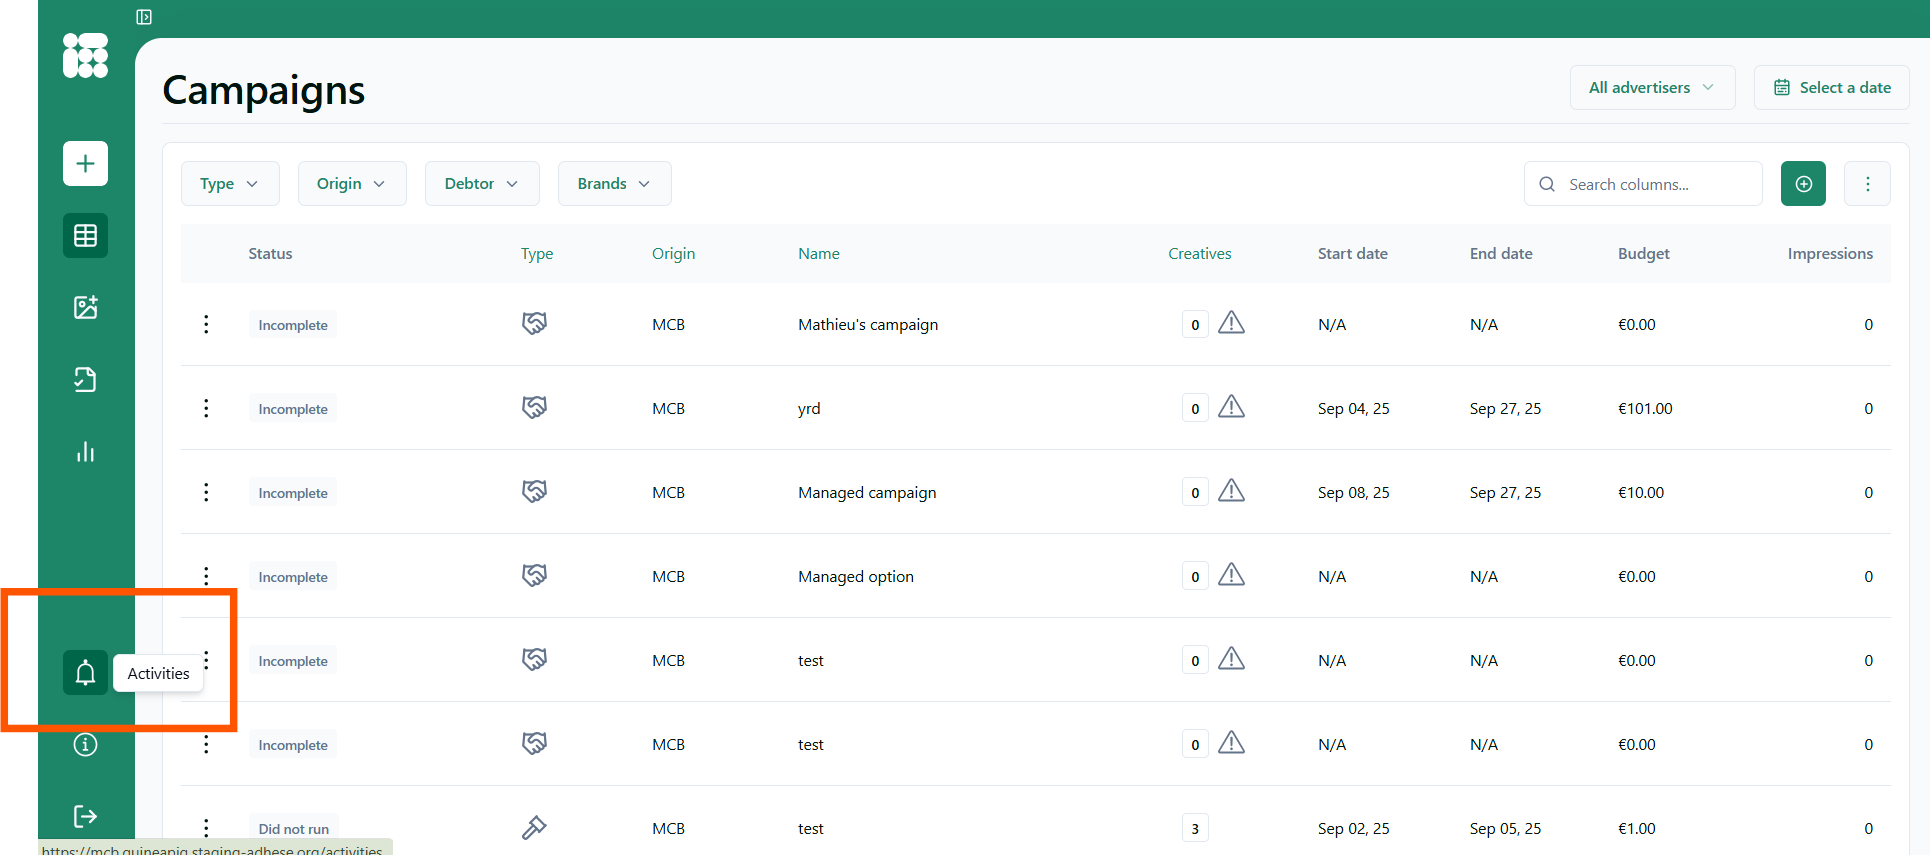Open the Debtor filter dropdown
The width and height of the screenshot is (1930, 855).
pos(481,184)
